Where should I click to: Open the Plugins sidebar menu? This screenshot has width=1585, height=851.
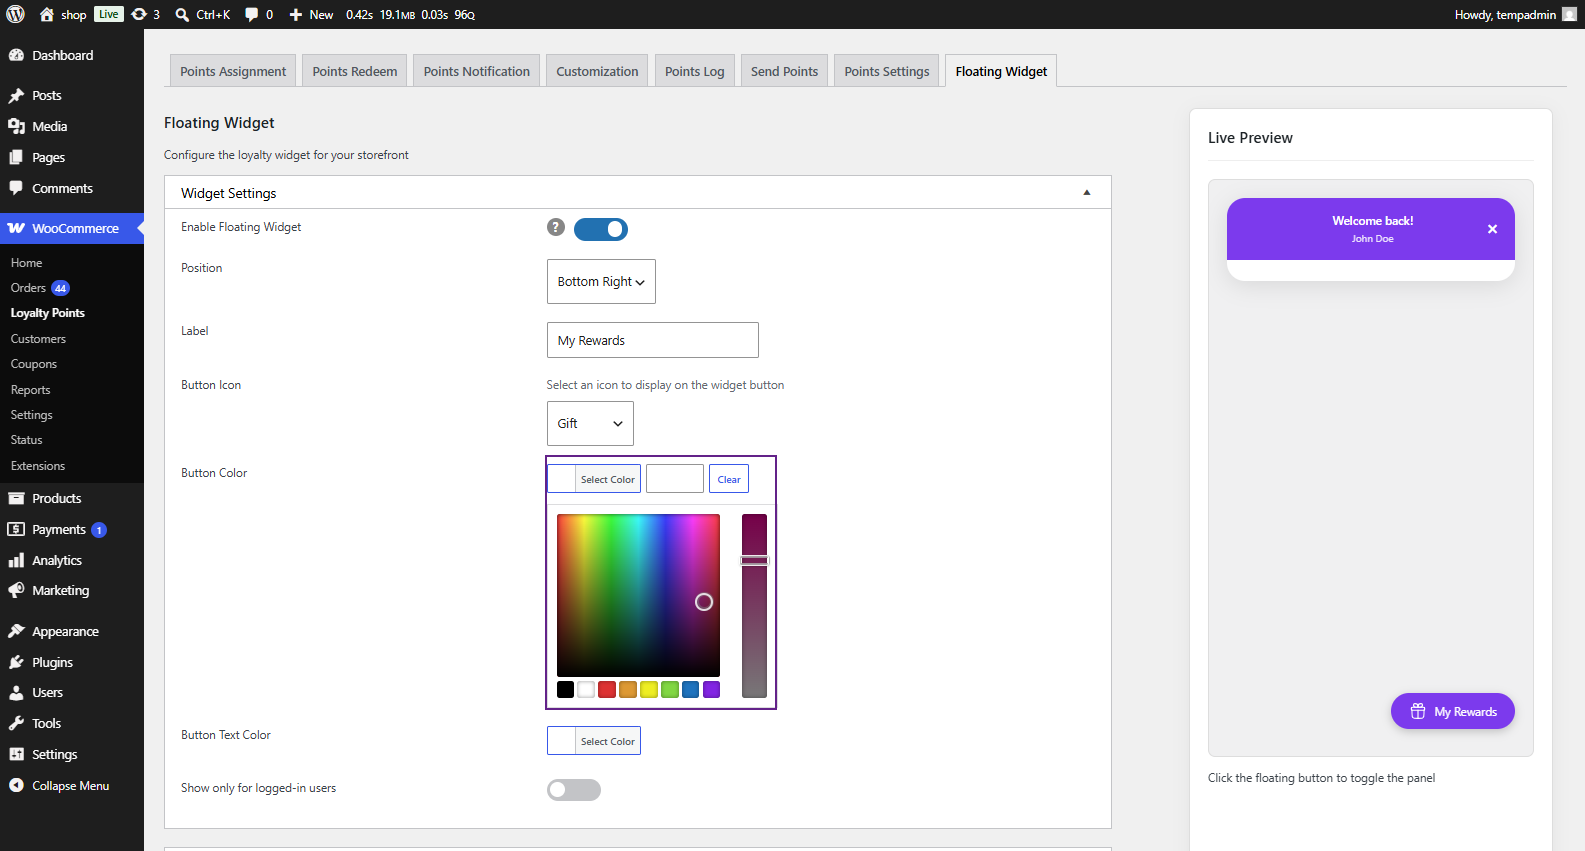point(52,662)
